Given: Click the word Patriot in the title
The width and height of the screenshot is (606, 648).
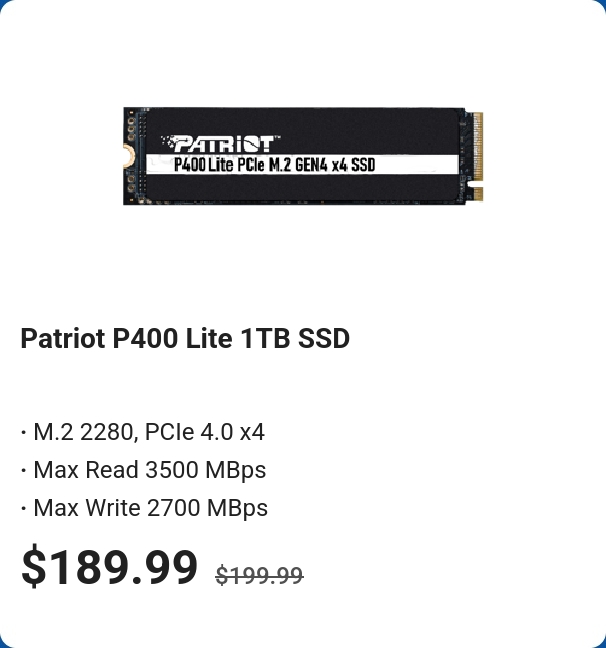Looking at the screenshot, I should tap(63, 338).
